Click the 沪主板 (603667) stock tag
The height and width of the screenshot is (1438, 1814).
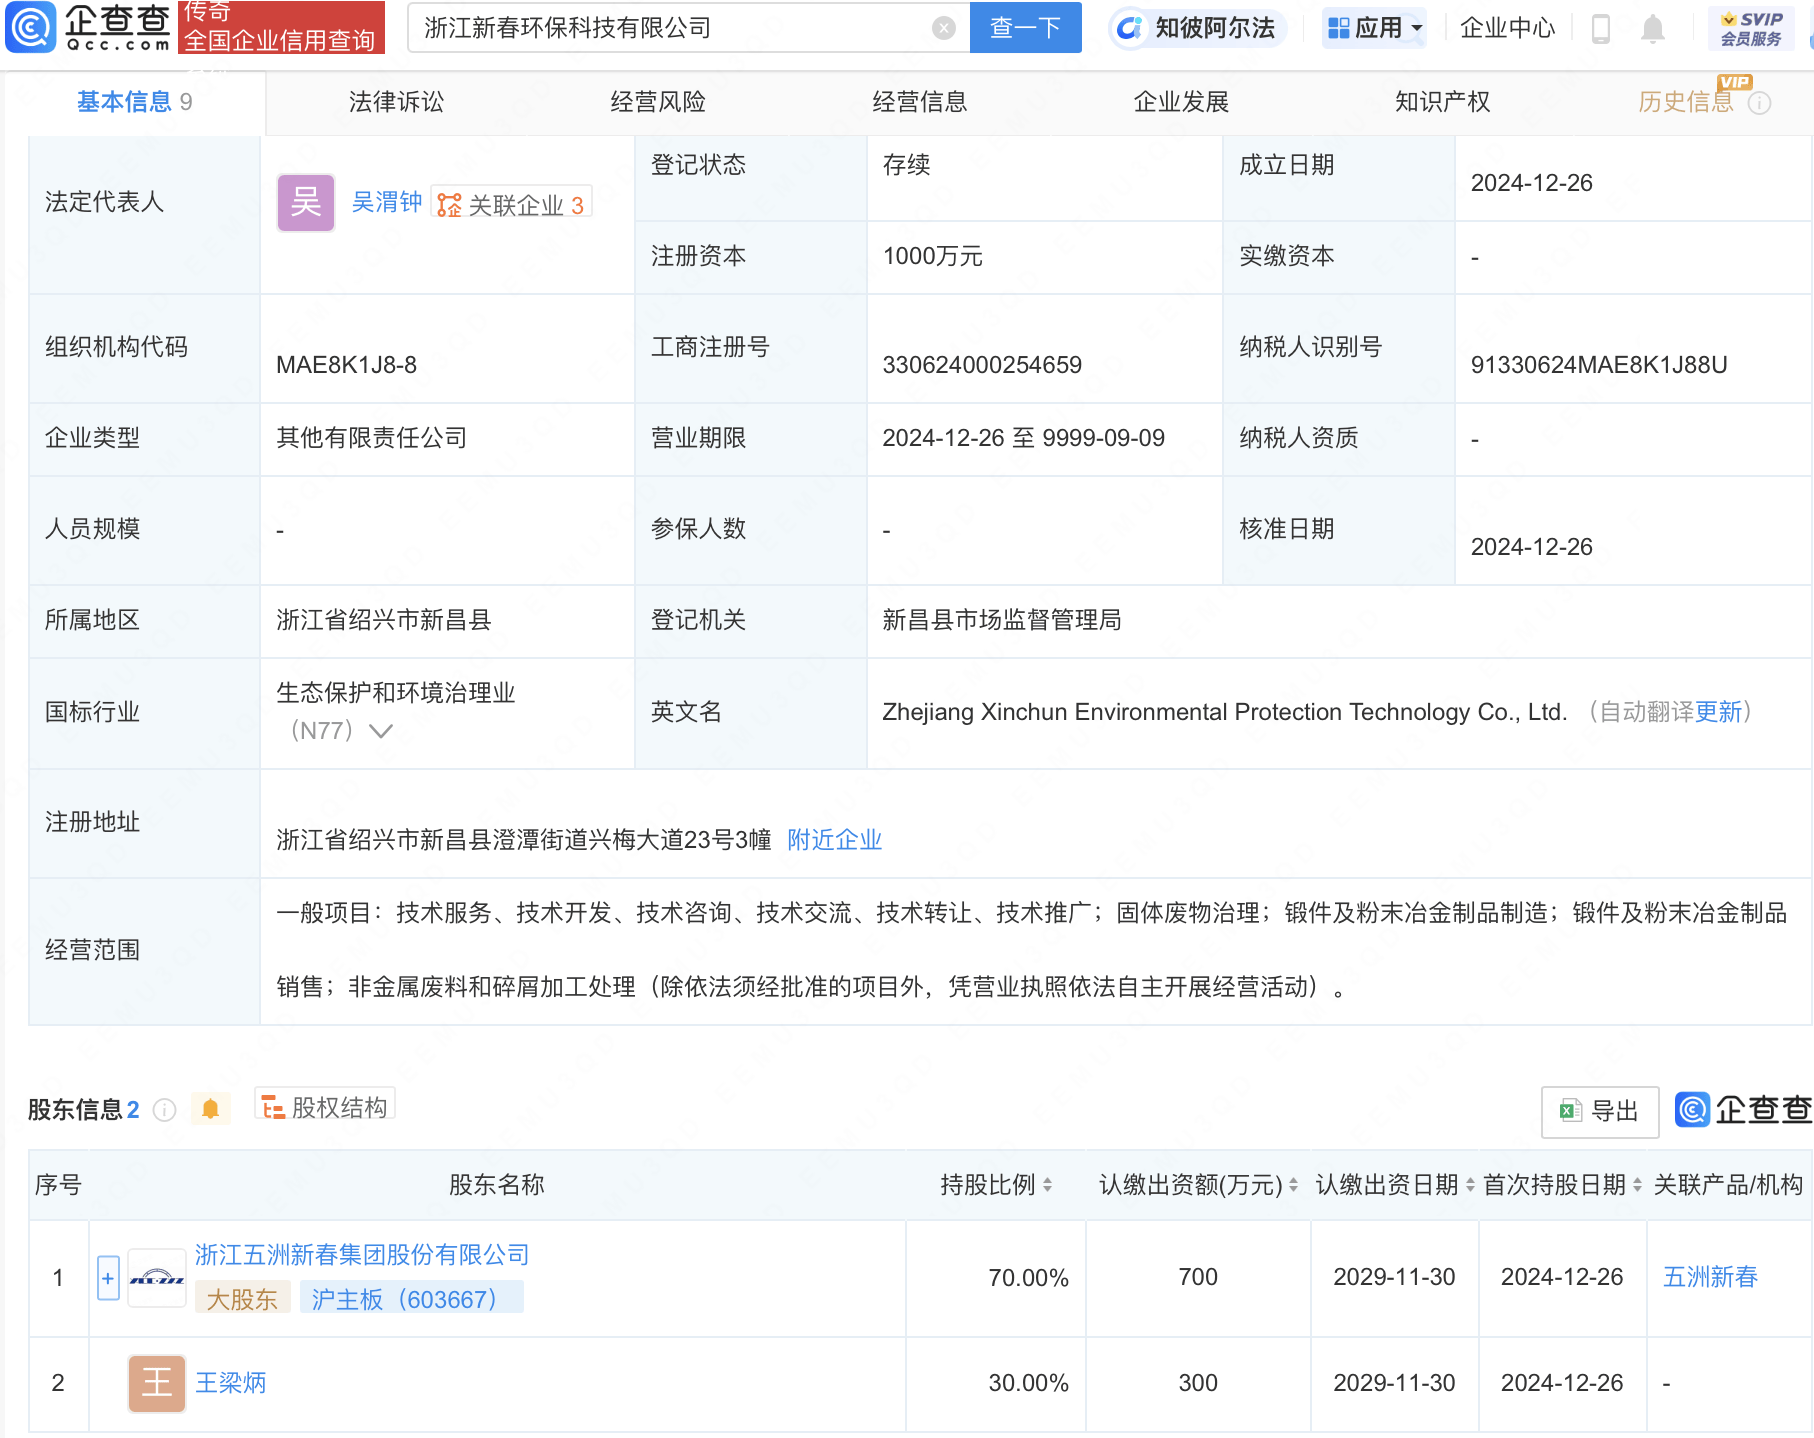click(x=411, y=1299)
